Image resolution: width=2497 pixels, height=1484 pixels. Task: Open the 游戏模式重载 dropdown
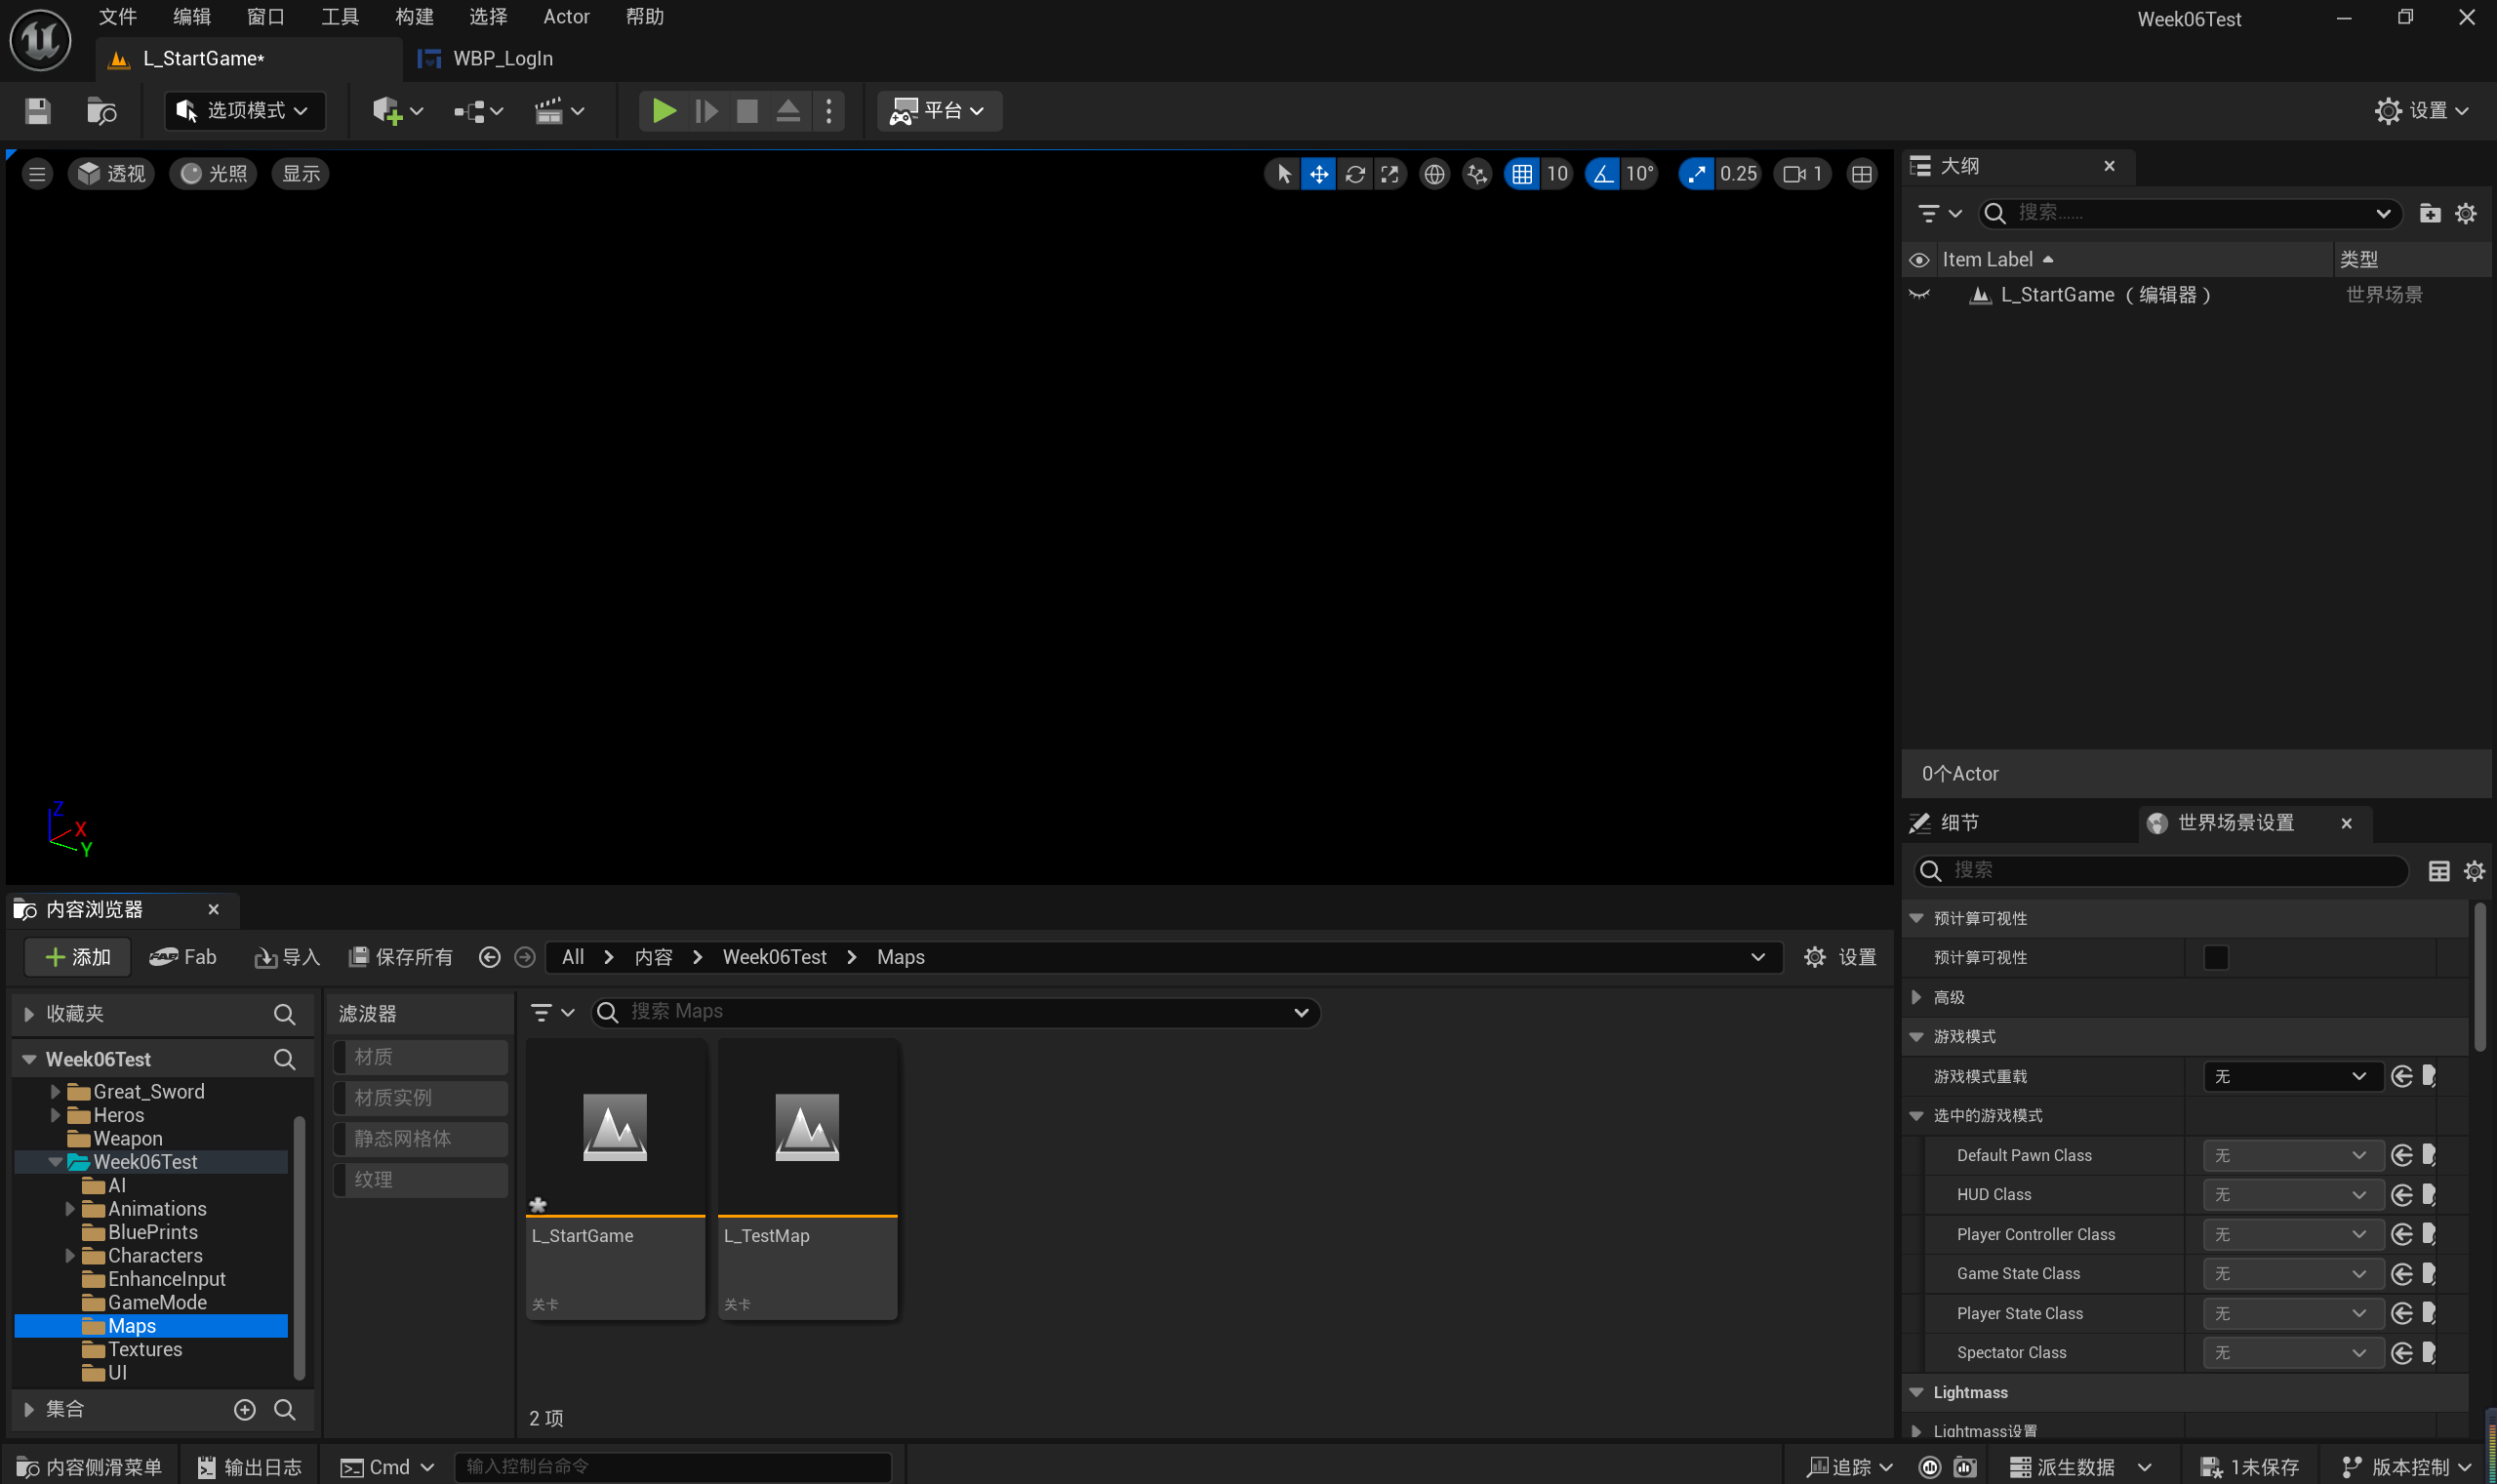click(2289, 1076)
